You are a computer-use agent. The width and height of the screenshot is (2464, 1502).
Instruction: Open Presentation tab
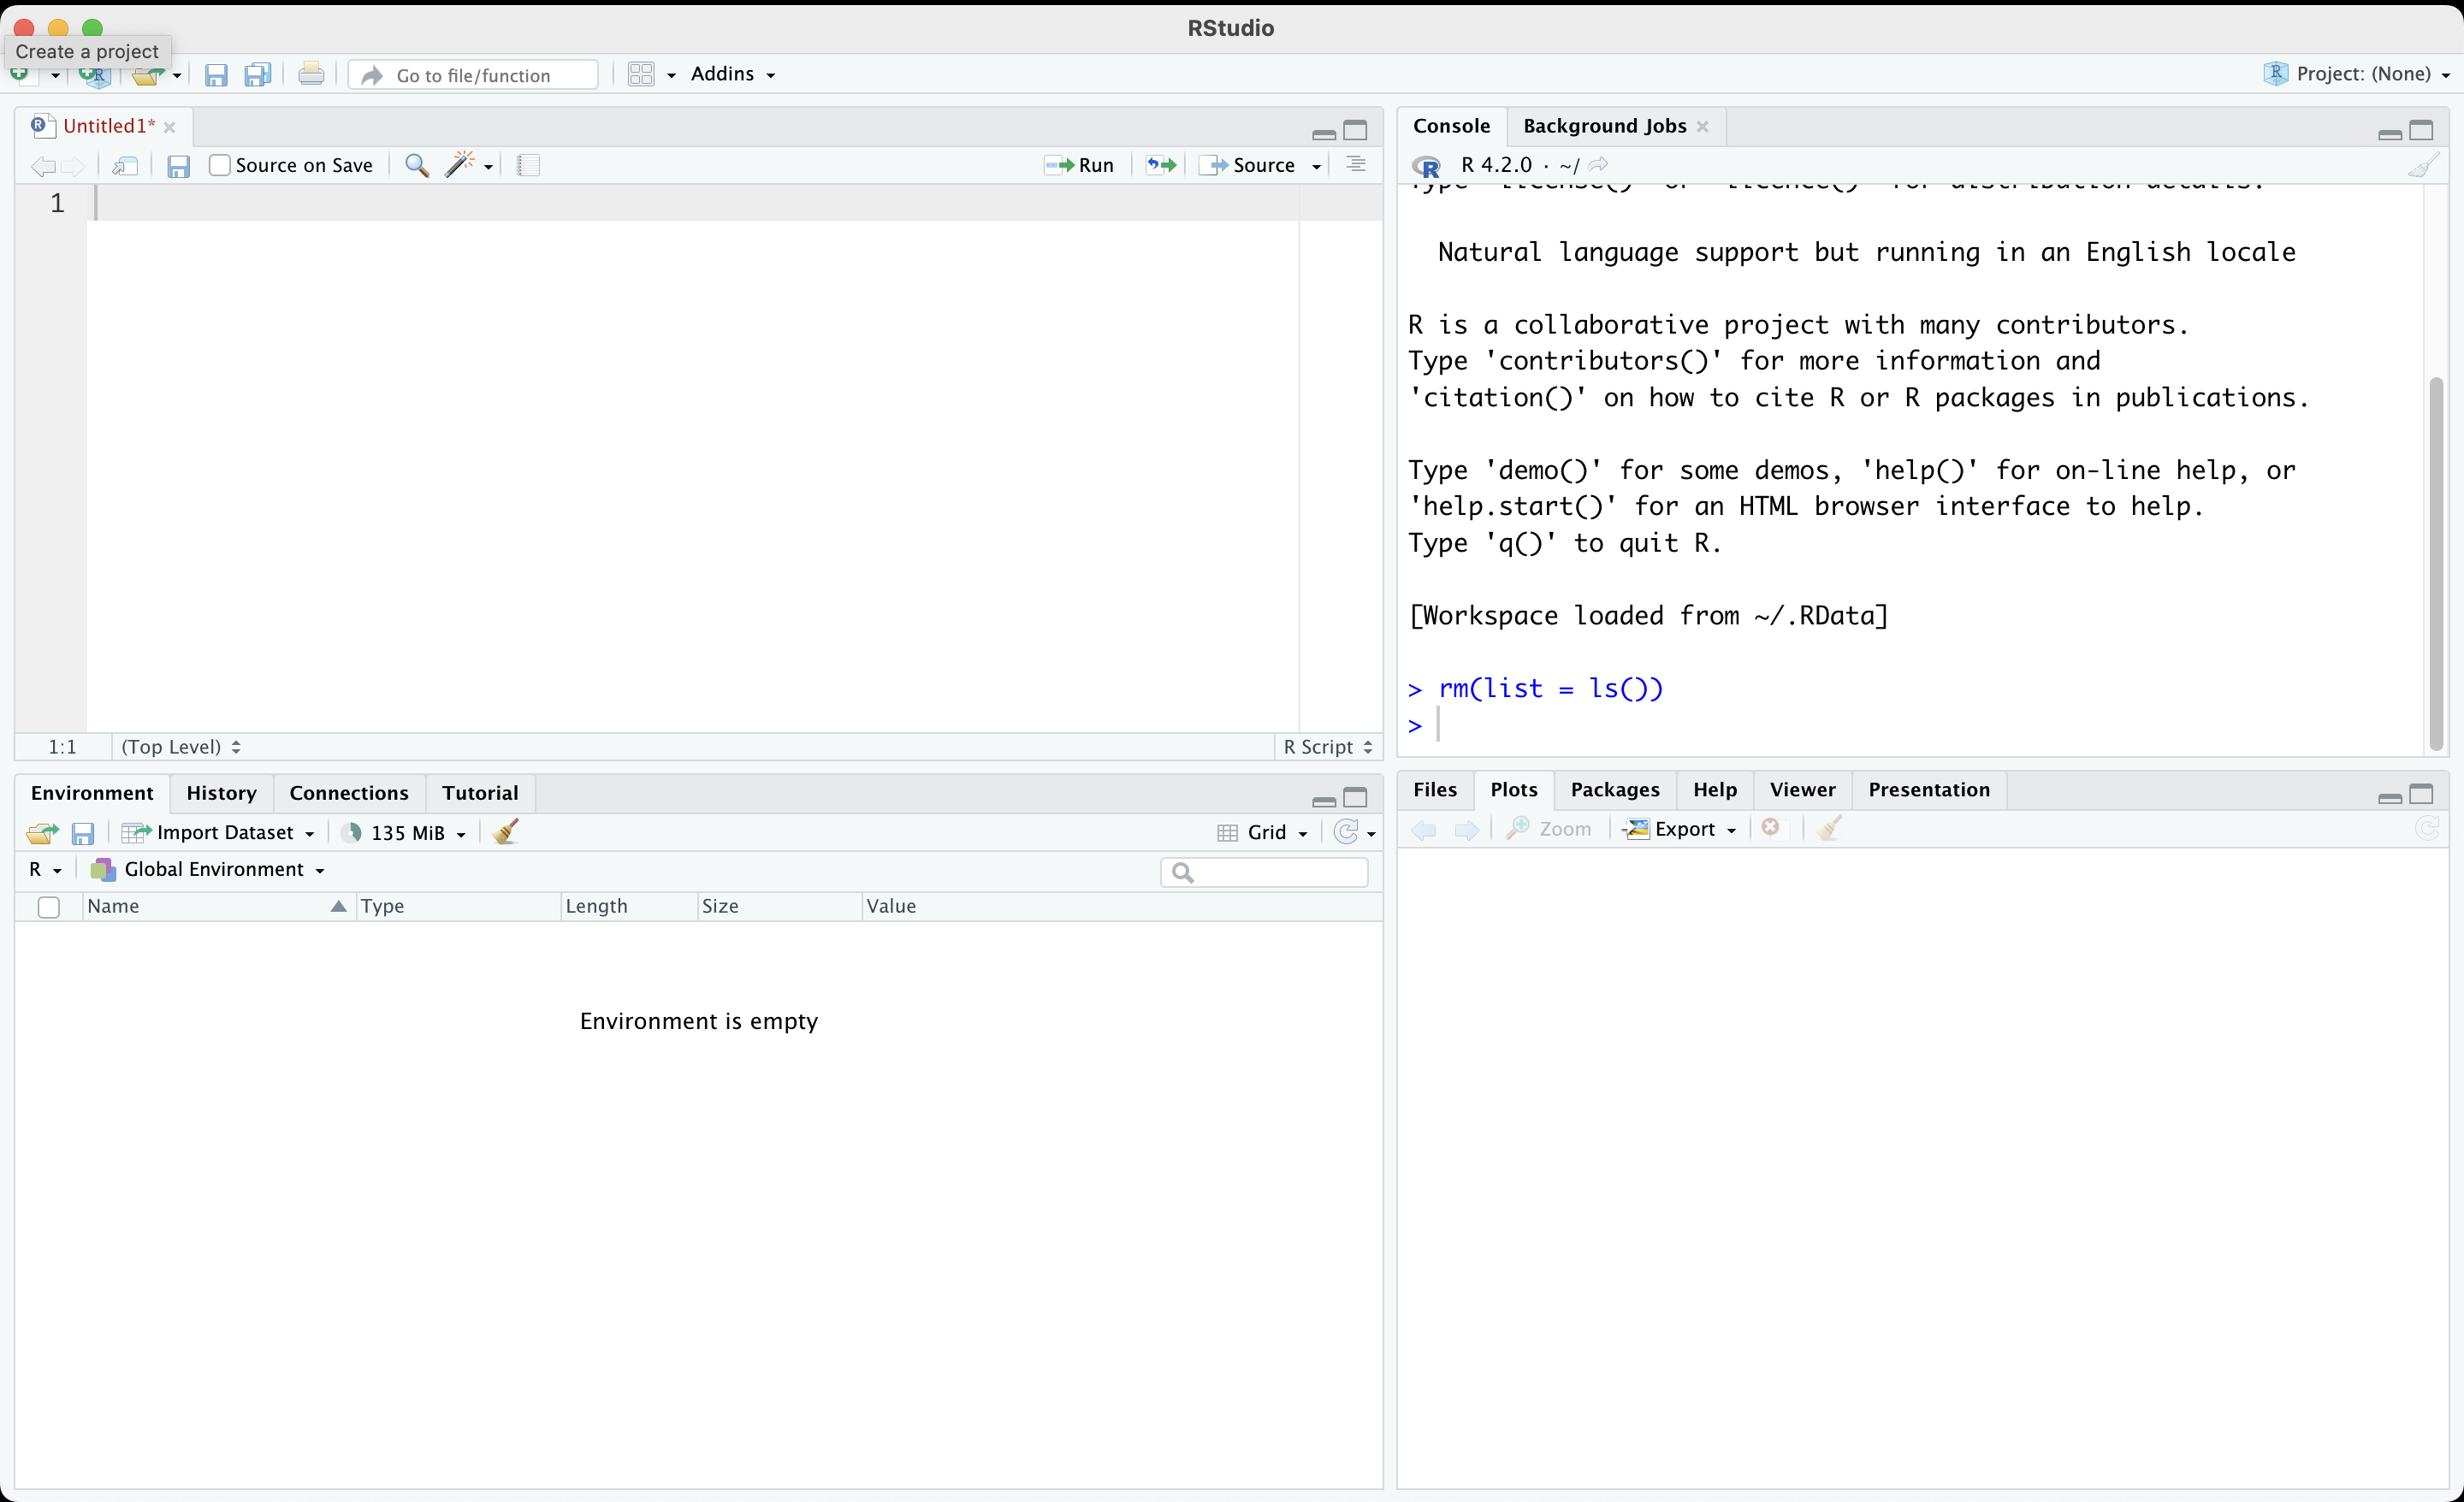(1929, 790)
